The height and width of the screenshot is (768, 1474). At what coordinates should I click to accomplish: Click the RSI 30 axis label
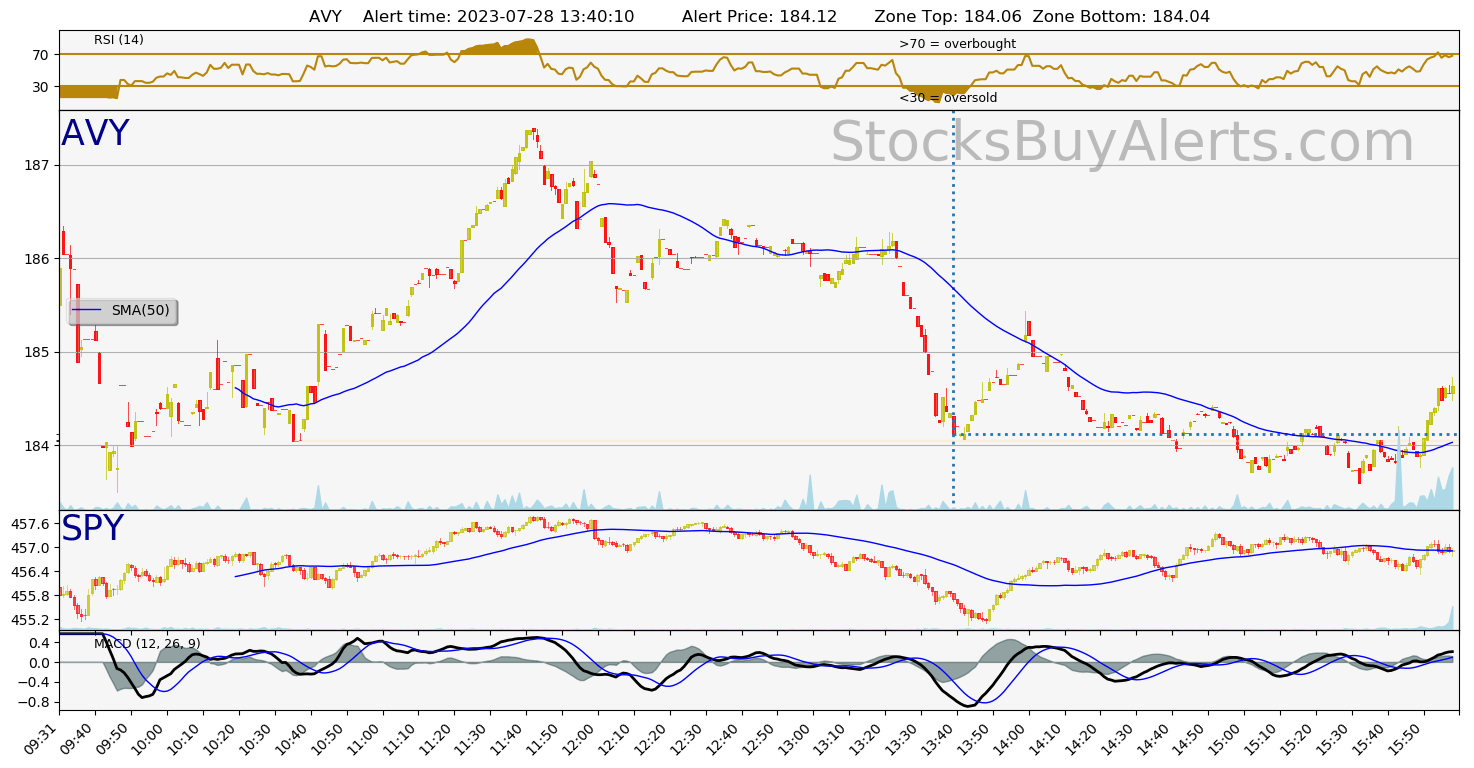tap(41, 87)
